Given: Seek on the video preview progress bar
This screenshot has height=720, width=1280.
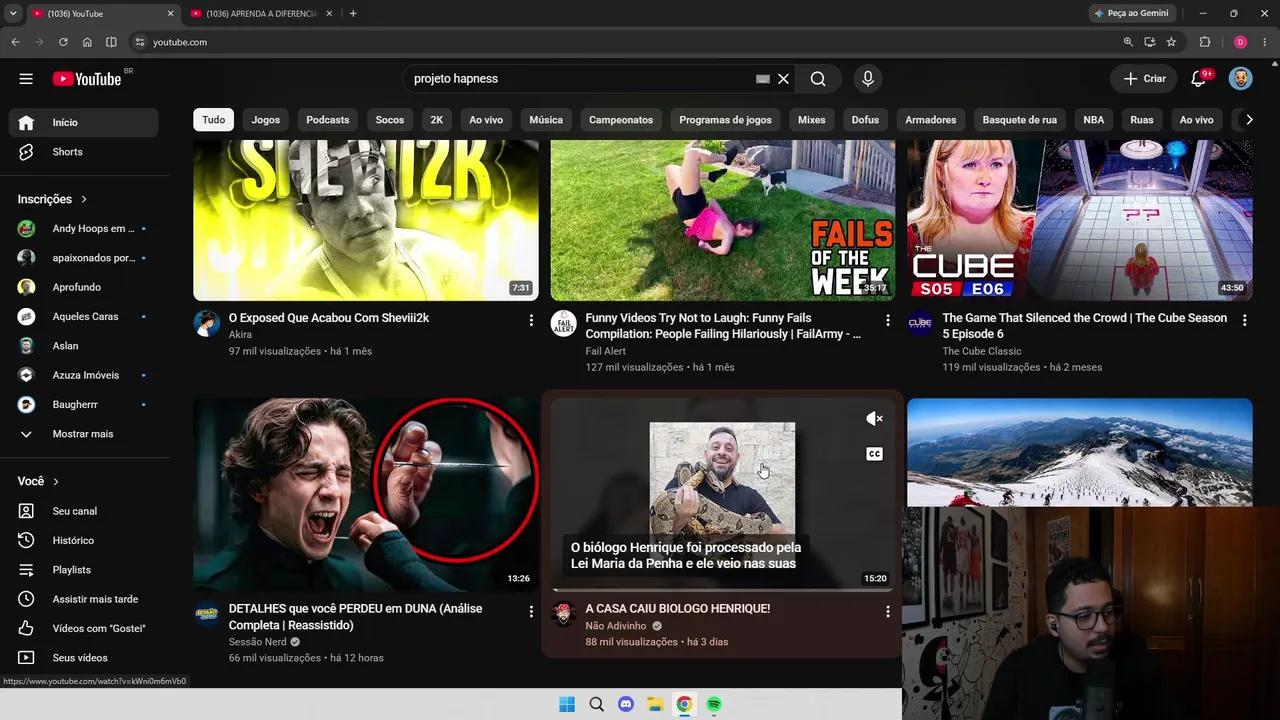Looking at the screenshot, I should pos(723,590).
